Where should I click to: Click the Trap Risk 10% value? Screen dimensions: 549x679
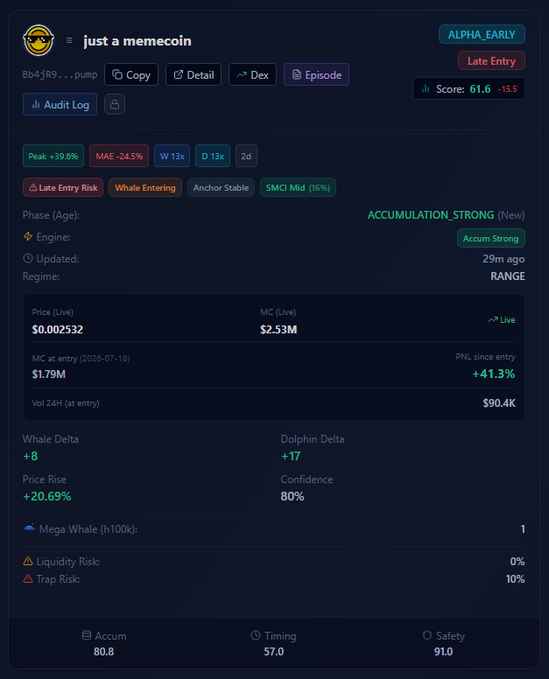(x=515, y=579)
